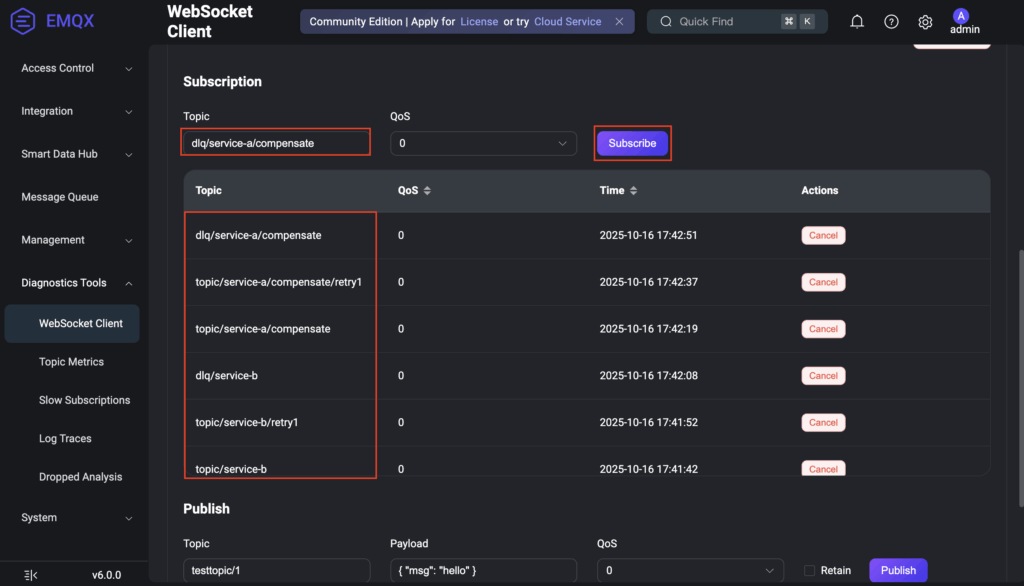The height and width of the screenshot is (586, 1024).
Task: Dismiss the Community Edition banner
Action: tap(619, 21)
